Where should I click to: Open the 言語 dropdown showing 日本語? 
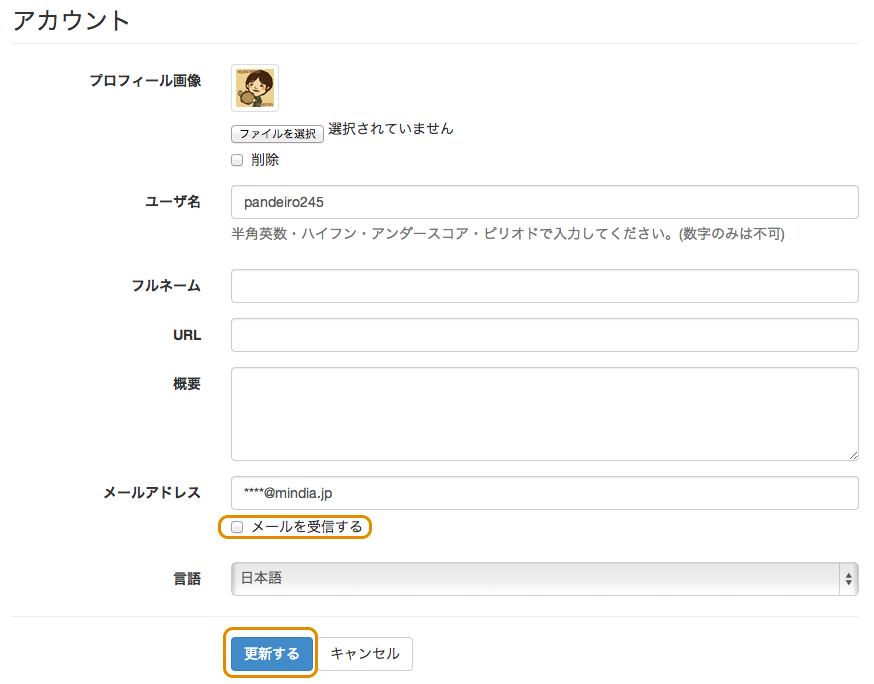pyautogui.click(x=544, y=578)
